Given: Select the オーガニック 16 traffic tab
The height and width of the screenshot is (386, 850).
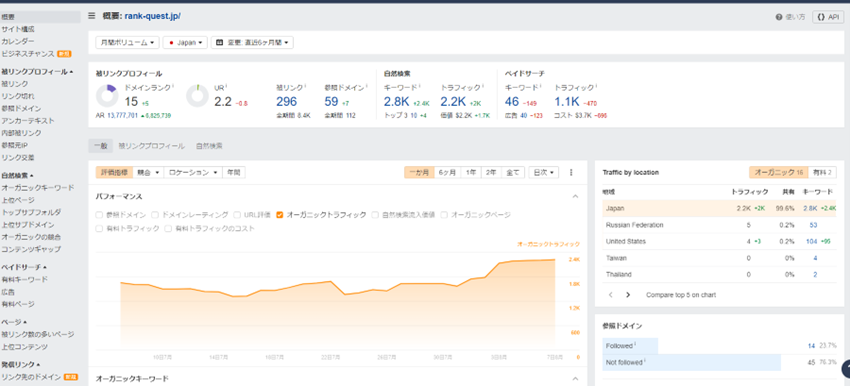Looking at the screenshot, I should (x=778, y=172).
